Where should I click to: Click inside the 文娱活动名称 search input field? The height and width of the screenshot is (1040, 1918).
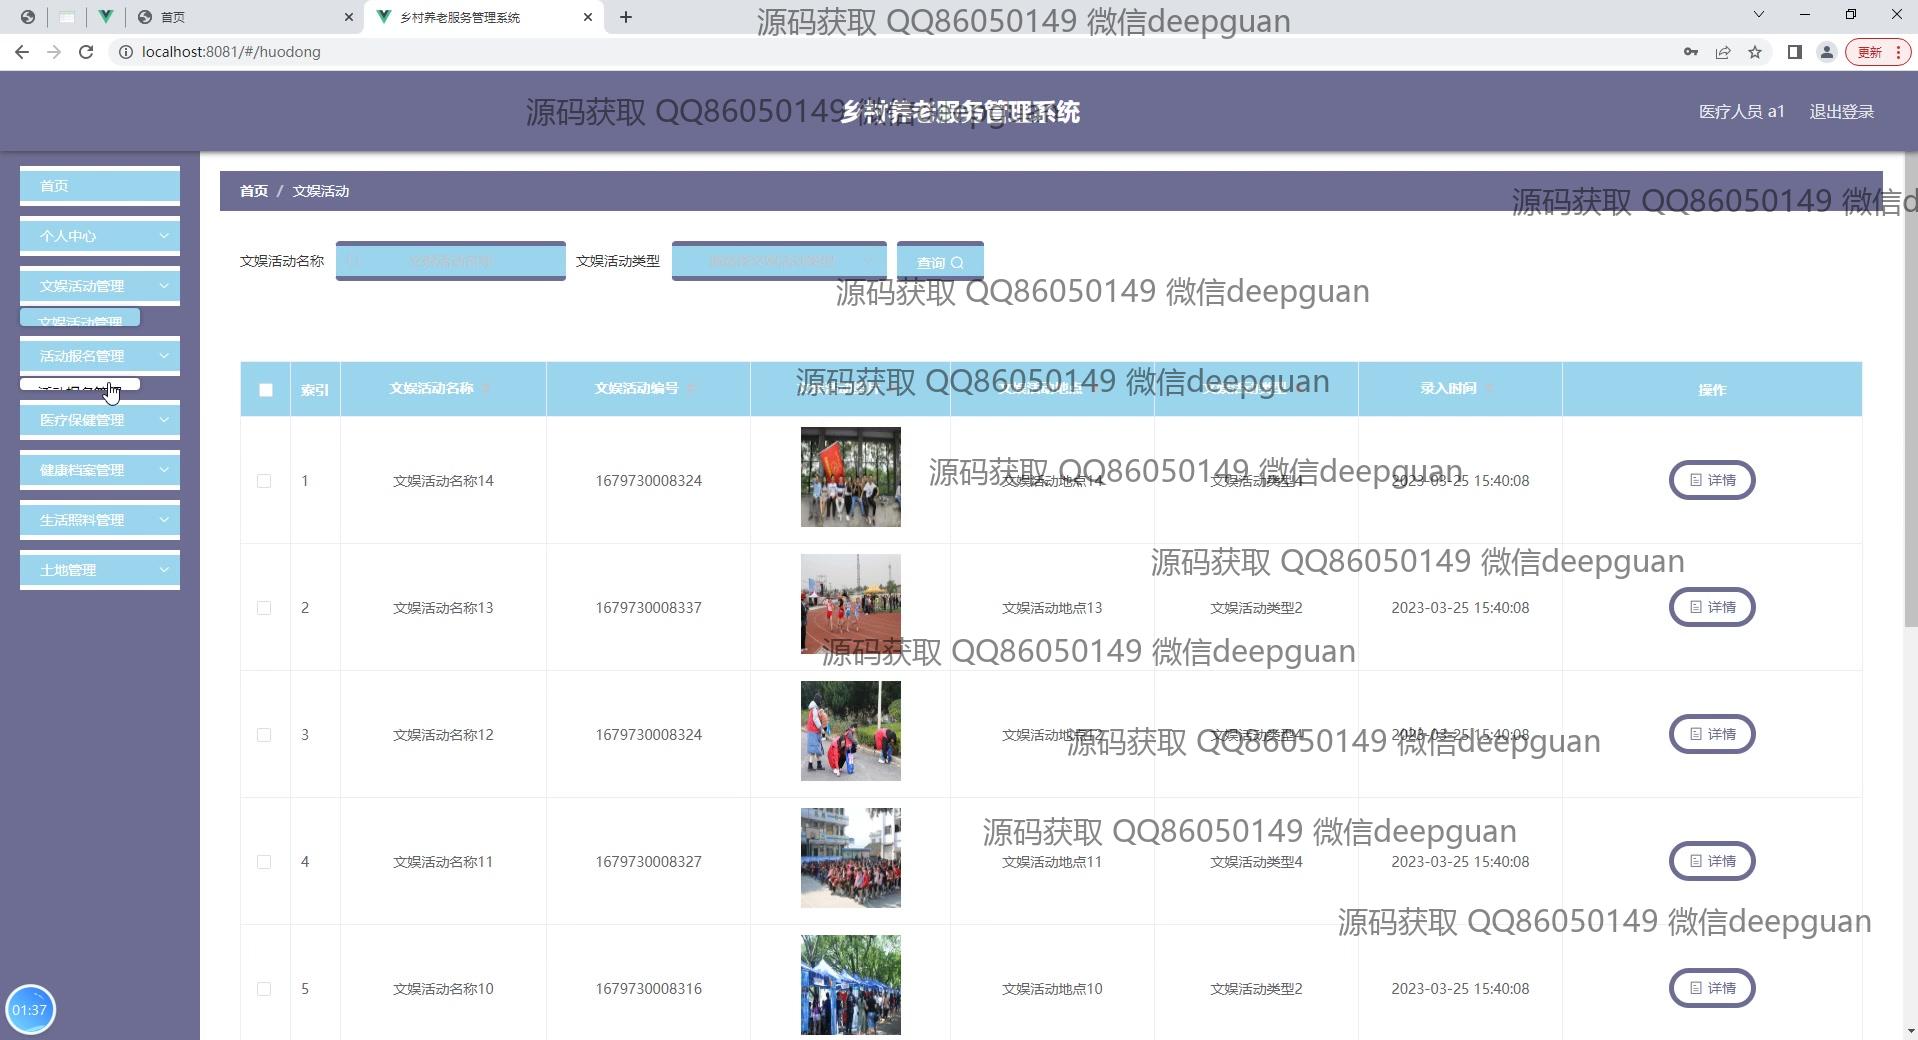[x=450, y=261]
